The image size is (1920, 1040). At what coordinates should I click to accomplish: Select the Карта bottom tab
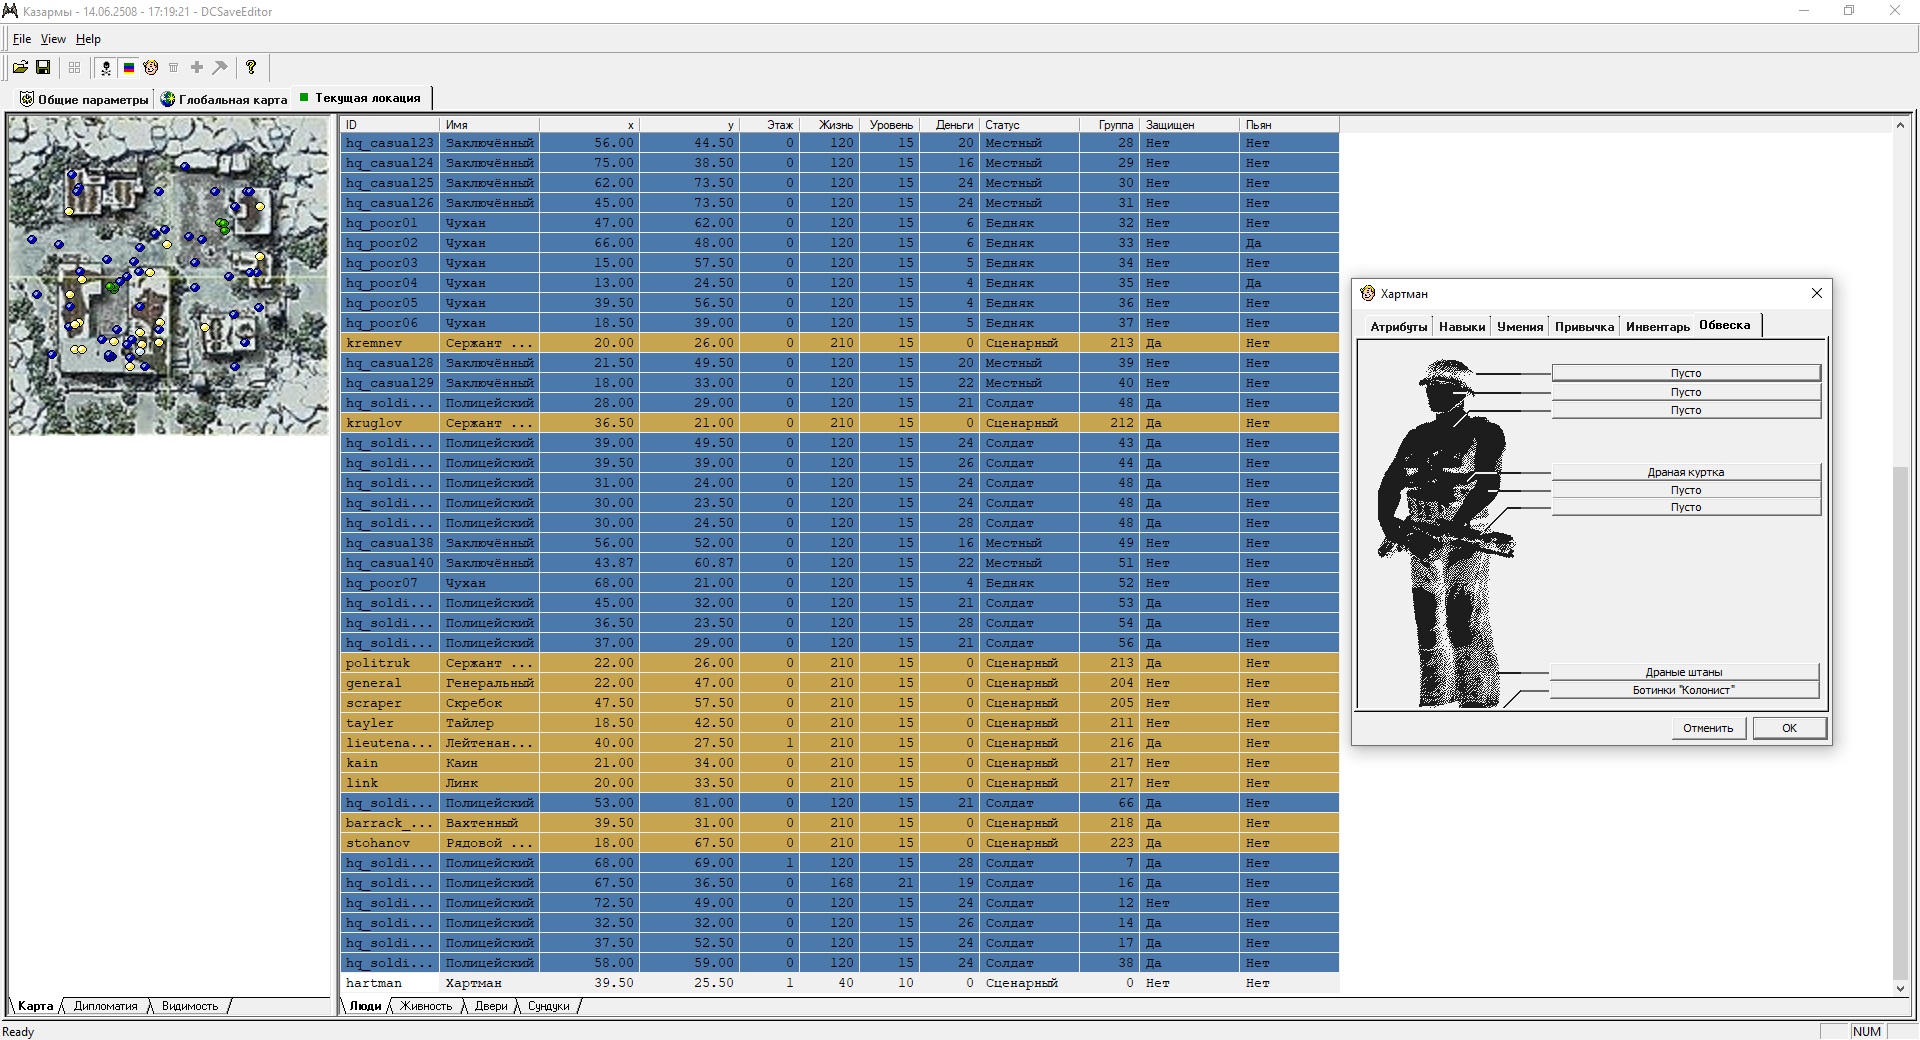35,1006
